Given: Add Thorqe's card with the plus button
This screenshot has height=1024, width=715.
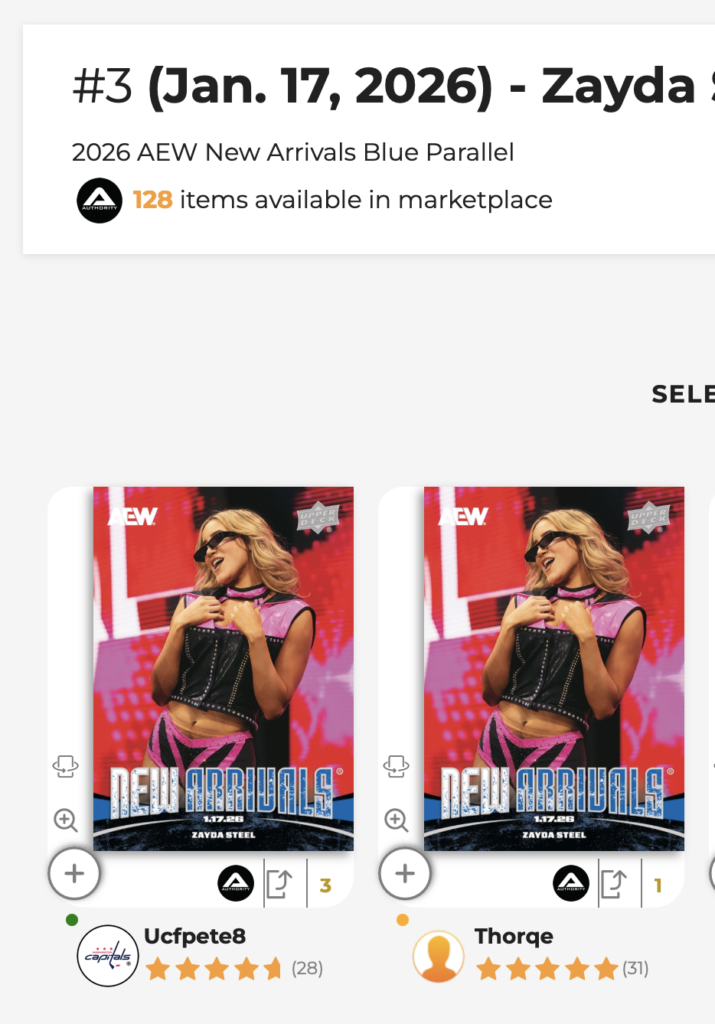Looking at the screenshot, I should 405,873.
